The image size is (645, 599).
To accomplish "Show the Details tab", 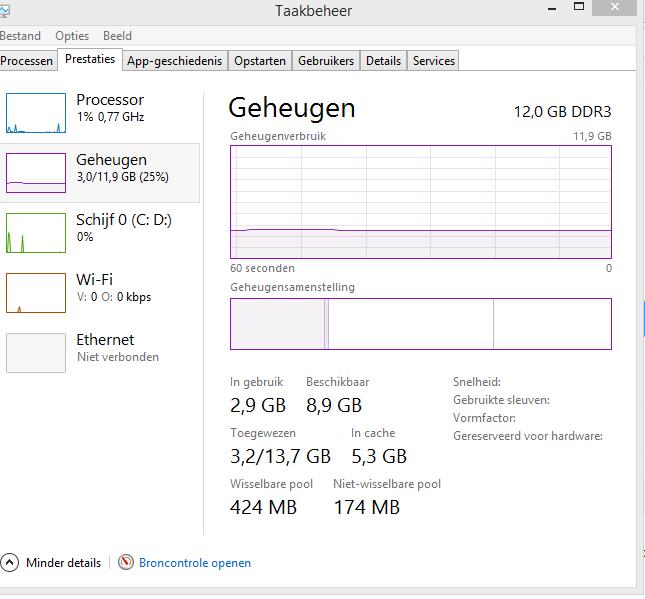I will pyautogui.click(x=383, y=61).
